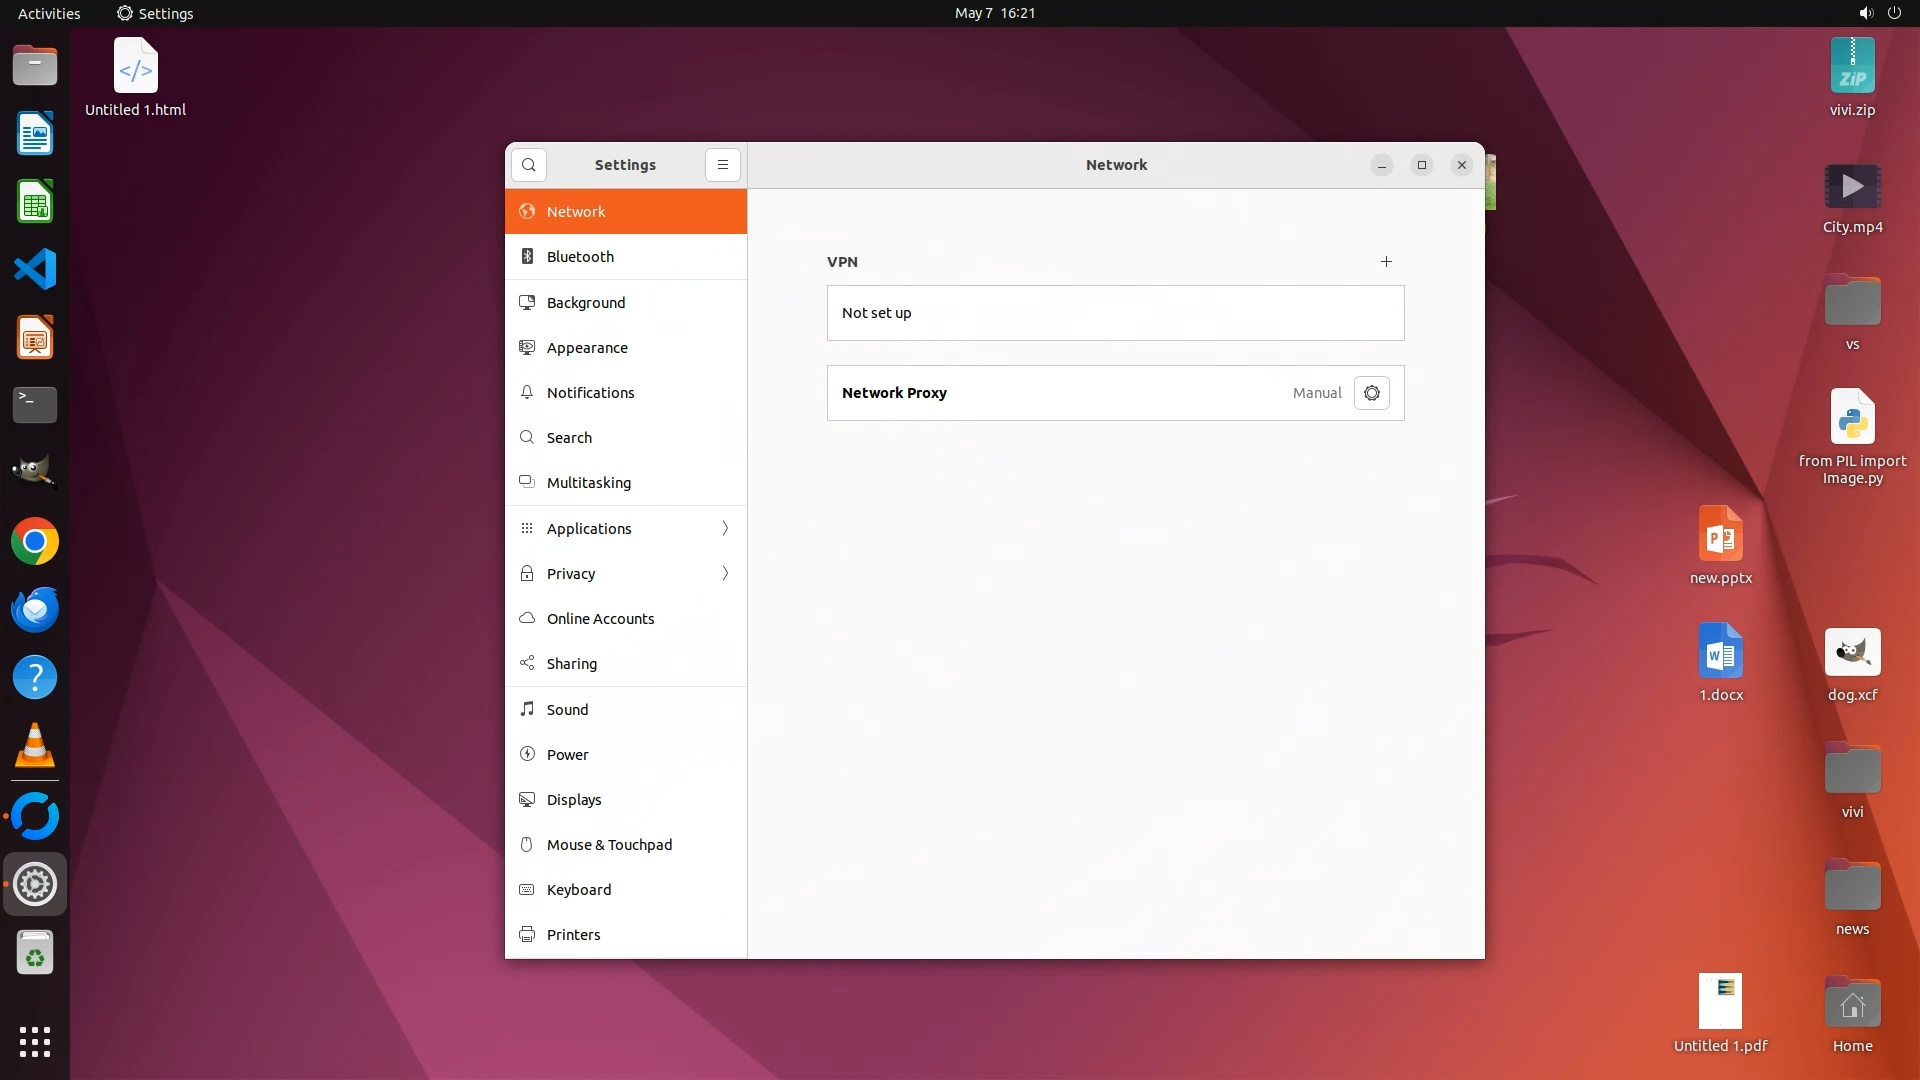Go to Sound settings

[567, 710]
